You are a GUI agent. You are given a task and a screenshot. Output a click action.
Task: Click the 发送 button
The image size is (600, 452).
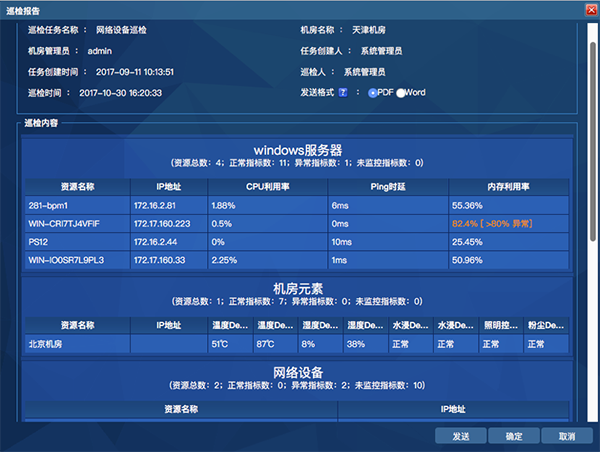click(x=460, y=436)
